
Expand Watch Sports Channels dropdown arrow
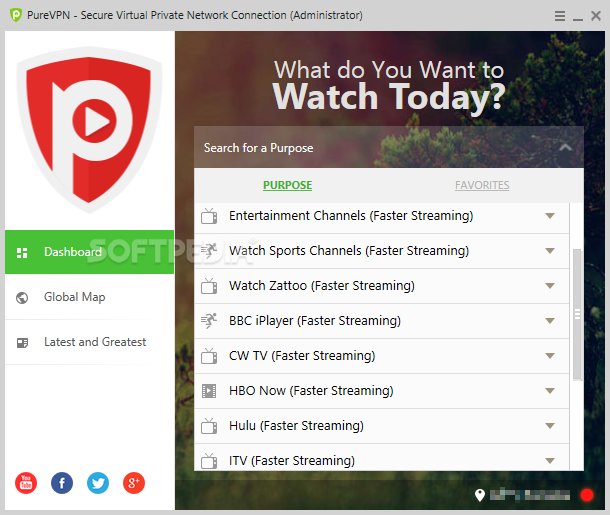pos(550,251)
